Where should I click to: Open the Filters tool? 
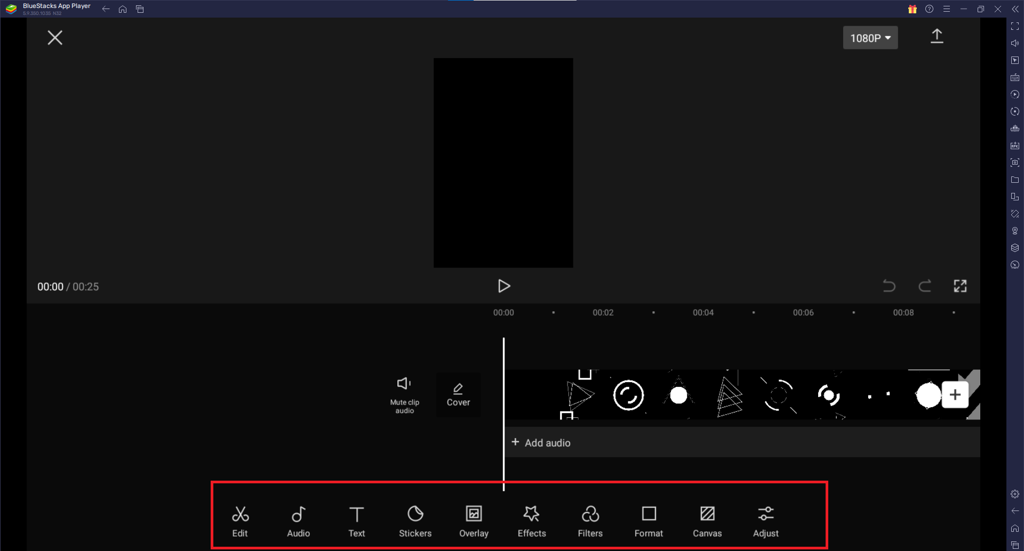[590, 519]
